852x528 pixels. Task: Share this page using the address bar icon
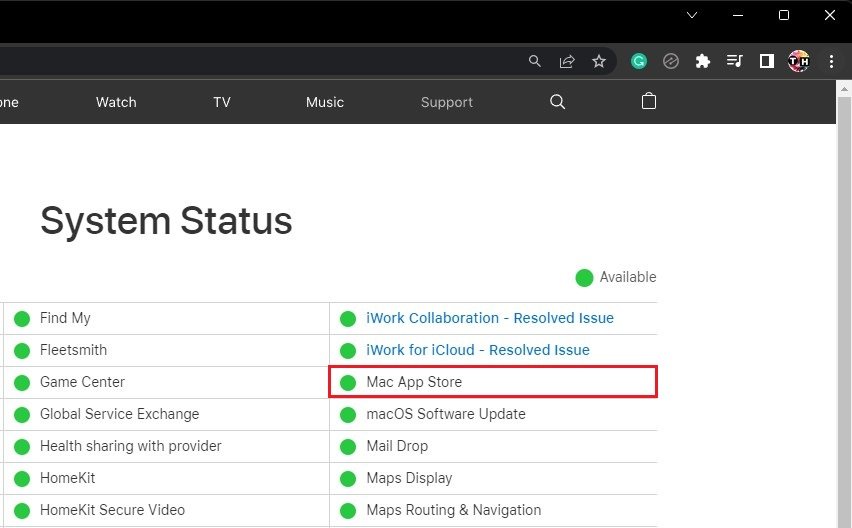pyautogui.click(x=567, y=61)
